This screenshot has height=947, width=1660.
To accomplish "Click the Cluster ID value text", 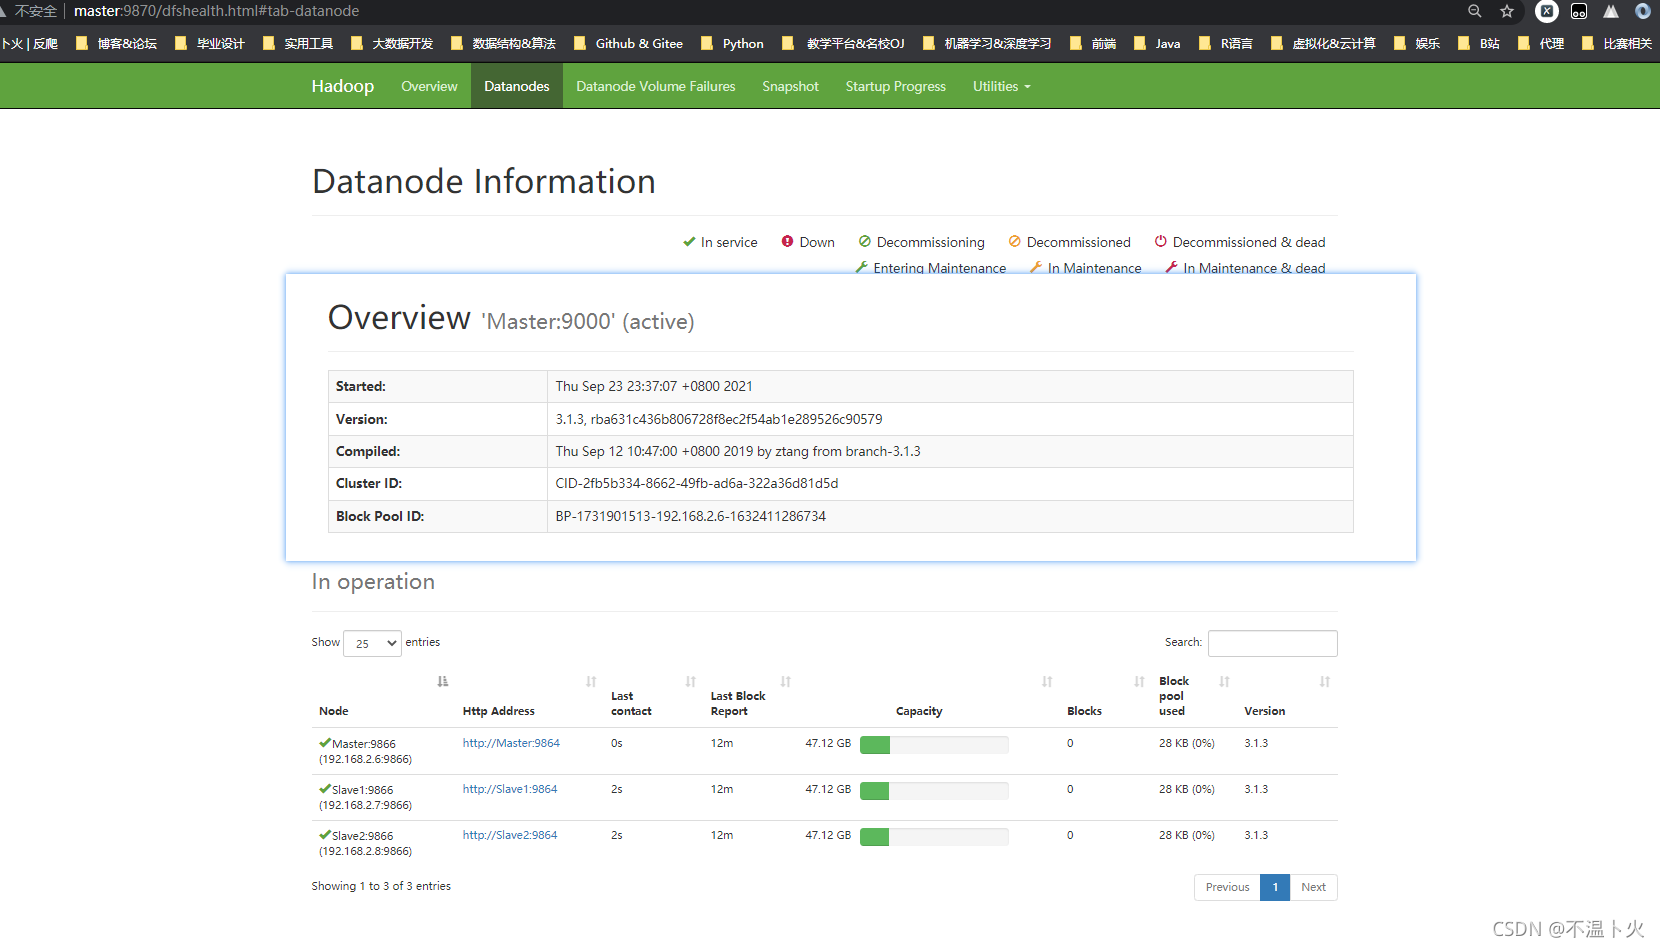I will tap(697, 483).
